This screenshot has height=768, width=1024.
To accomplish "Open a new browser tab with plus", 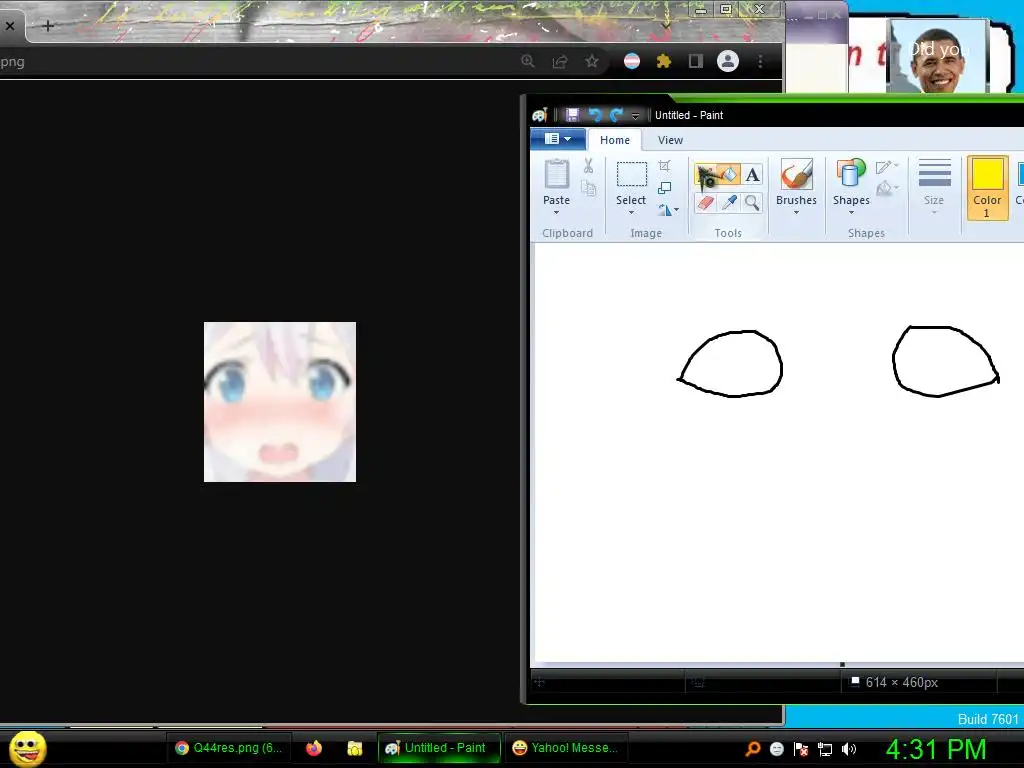I will 48,25.
